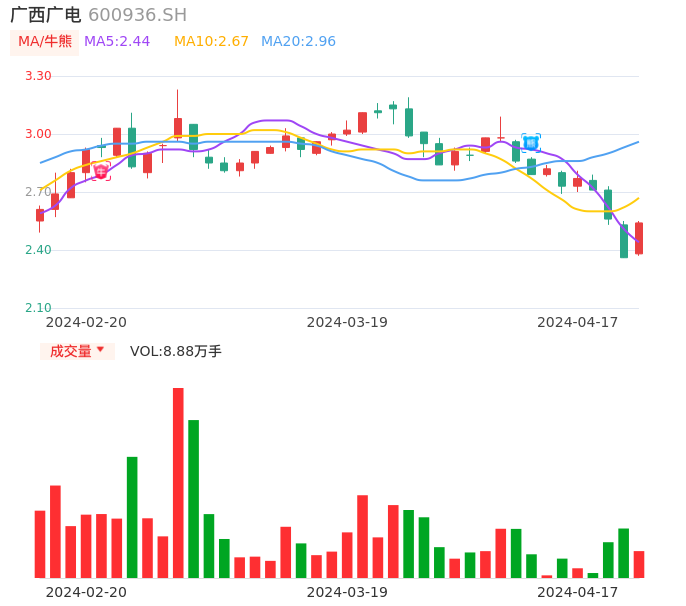Toggle the MA10 line legend
This screenshot has width=686, height=606.
click(x=211, y=42)
